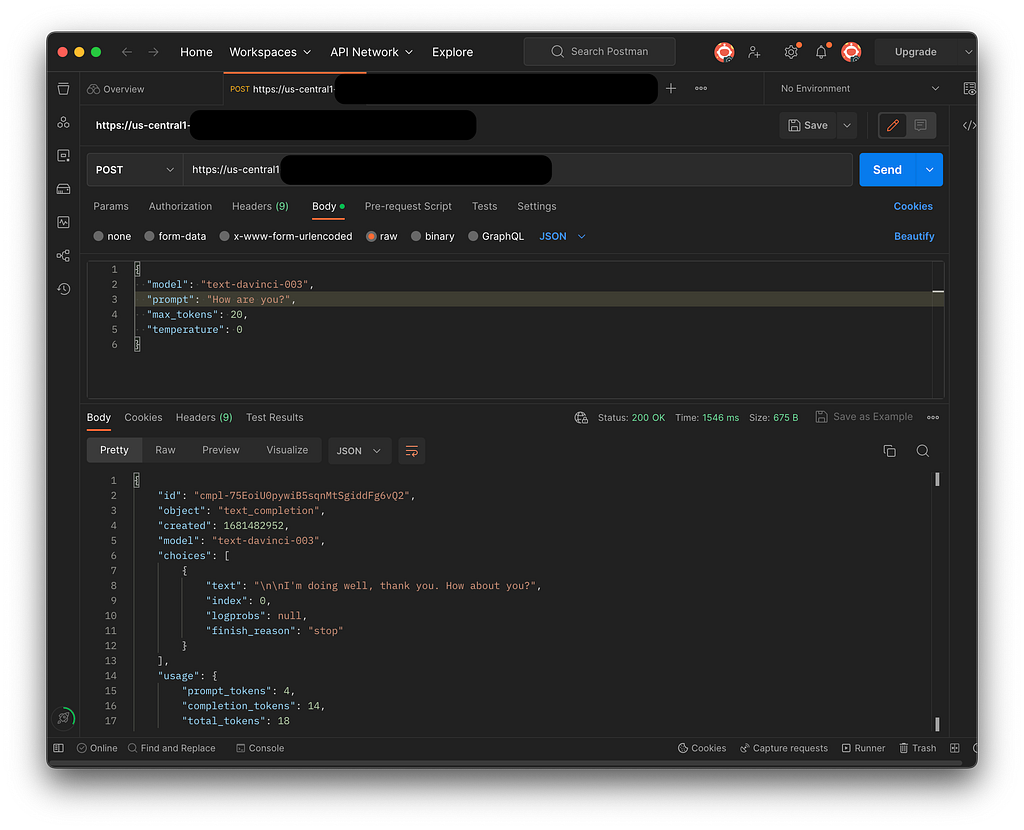This screenshot has width=1024, height=830.
Task: Open Mock Servers icon in the sidebar
Action: 63,189
